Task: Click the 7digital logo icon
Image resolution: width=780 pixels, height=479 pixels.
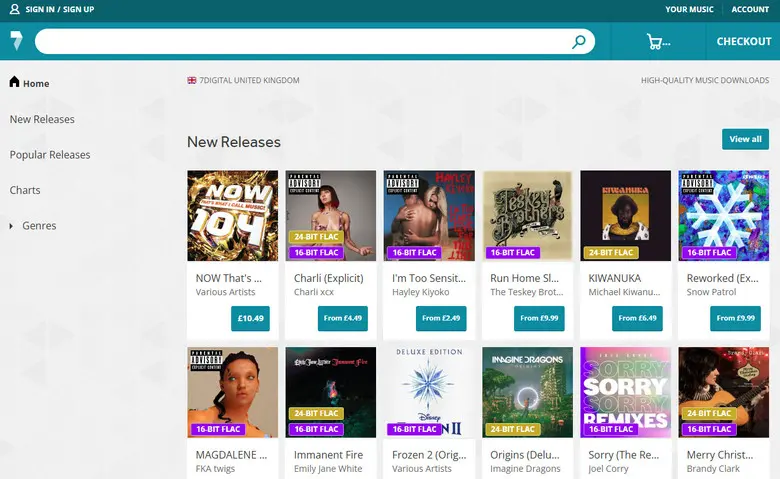Action: coord(15,41)
